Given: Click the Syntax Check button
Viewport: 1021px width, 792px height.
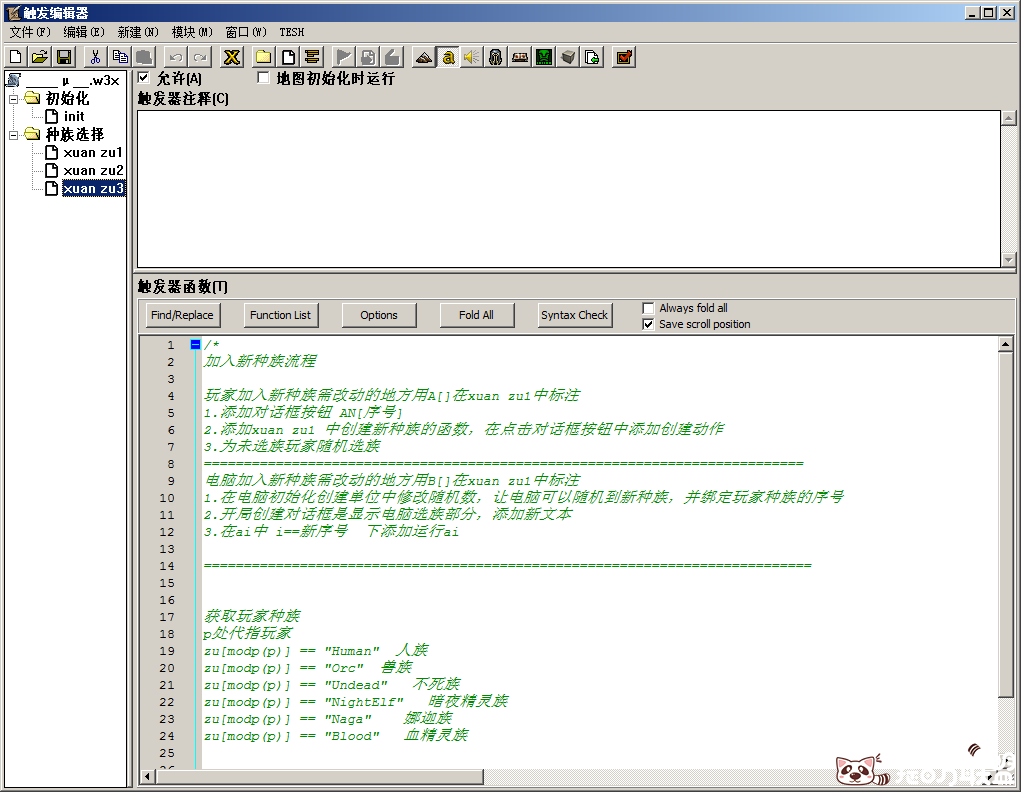Looking at the screenshot, I should (574, 315).
